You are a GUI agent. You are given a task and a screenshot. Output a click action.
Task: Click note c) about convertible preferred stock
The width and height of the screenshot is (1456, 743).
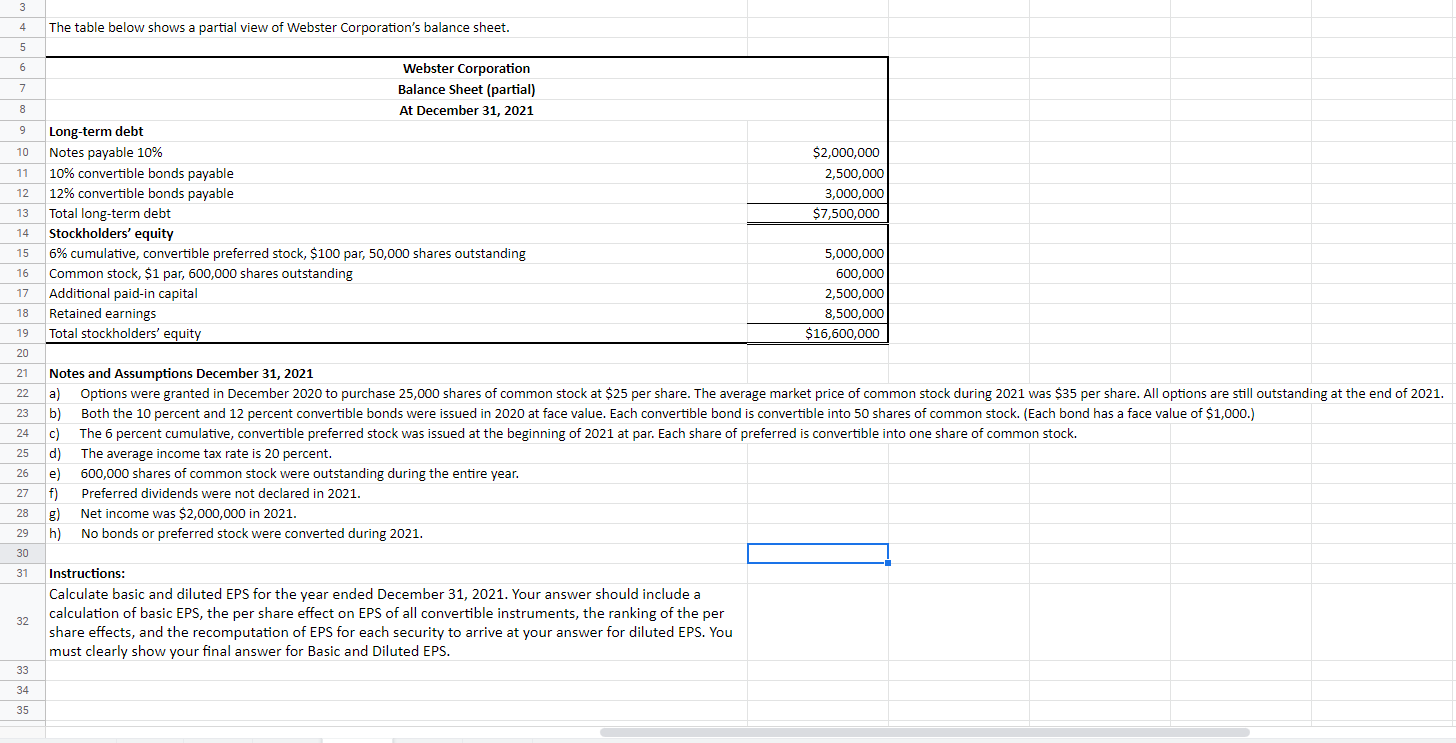(563, 433)
